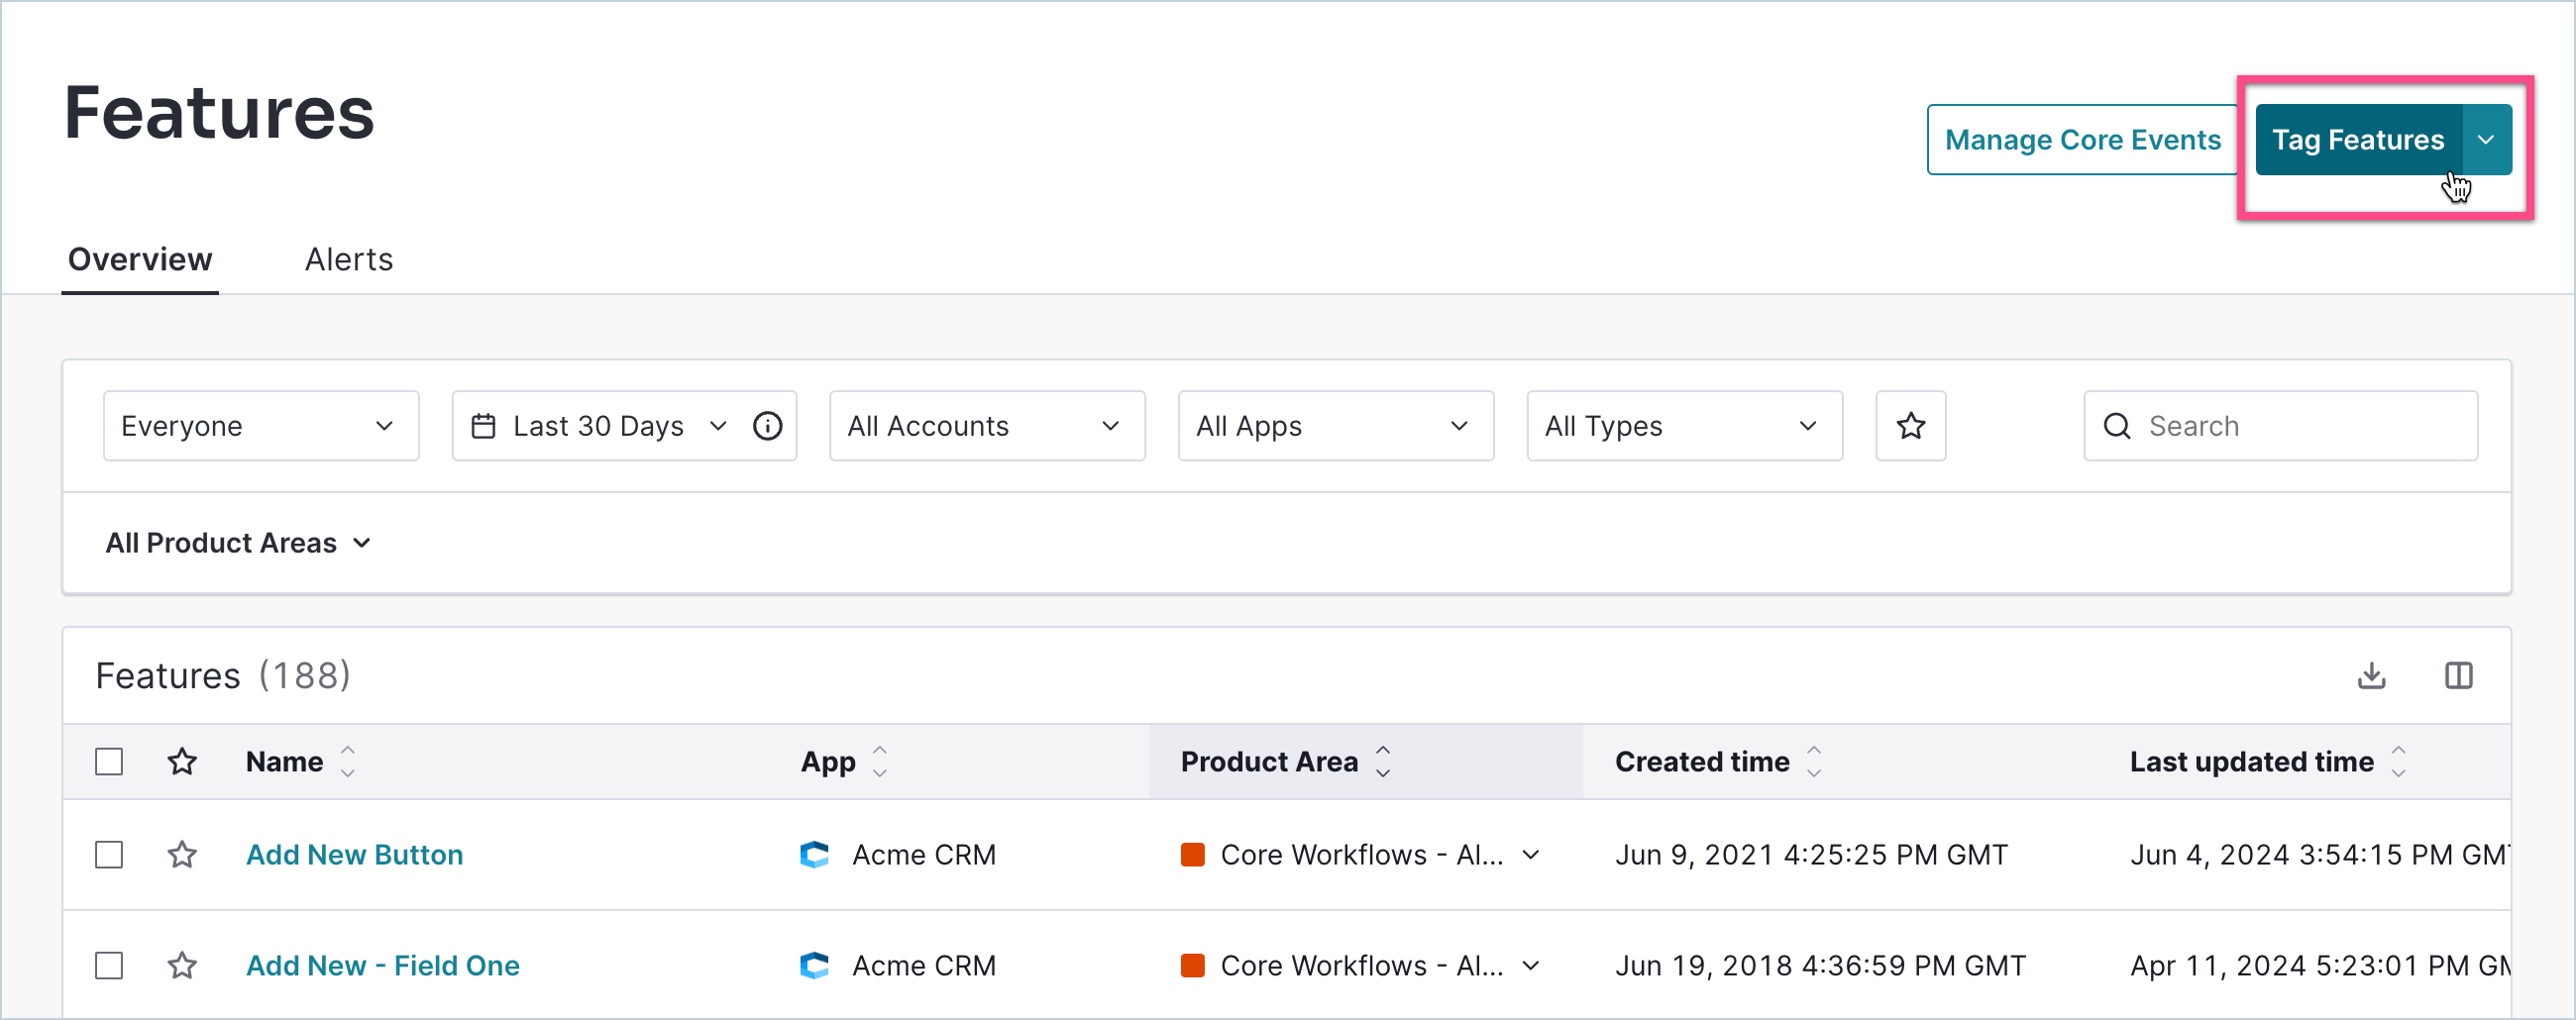Image resolution: width=2576 pixels, height=1020 pixels.
Task: Open the Tag Features dropdown arrow
Action: click(2487, 139)
